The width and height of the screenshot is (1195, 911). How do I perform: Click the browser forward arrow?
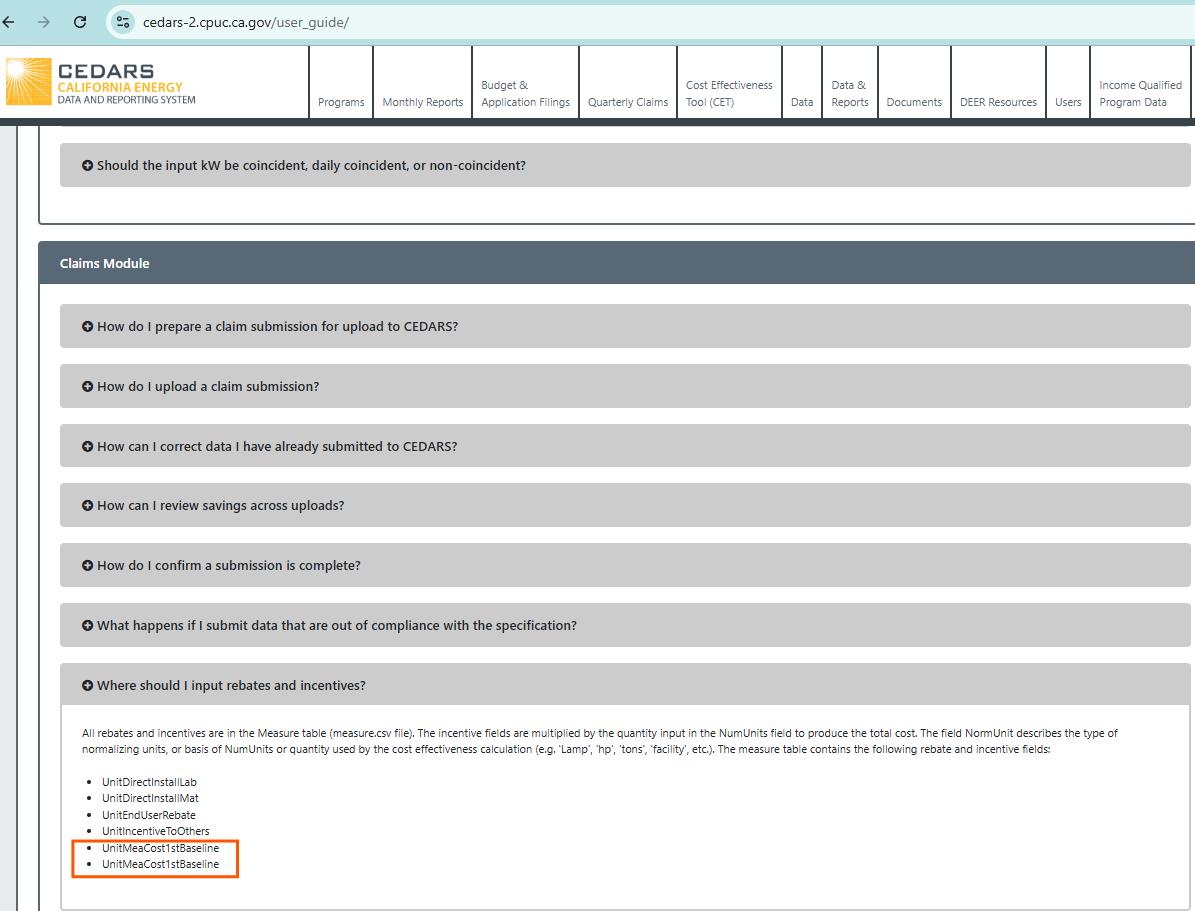pyautogui.click(x=43, y=22)
